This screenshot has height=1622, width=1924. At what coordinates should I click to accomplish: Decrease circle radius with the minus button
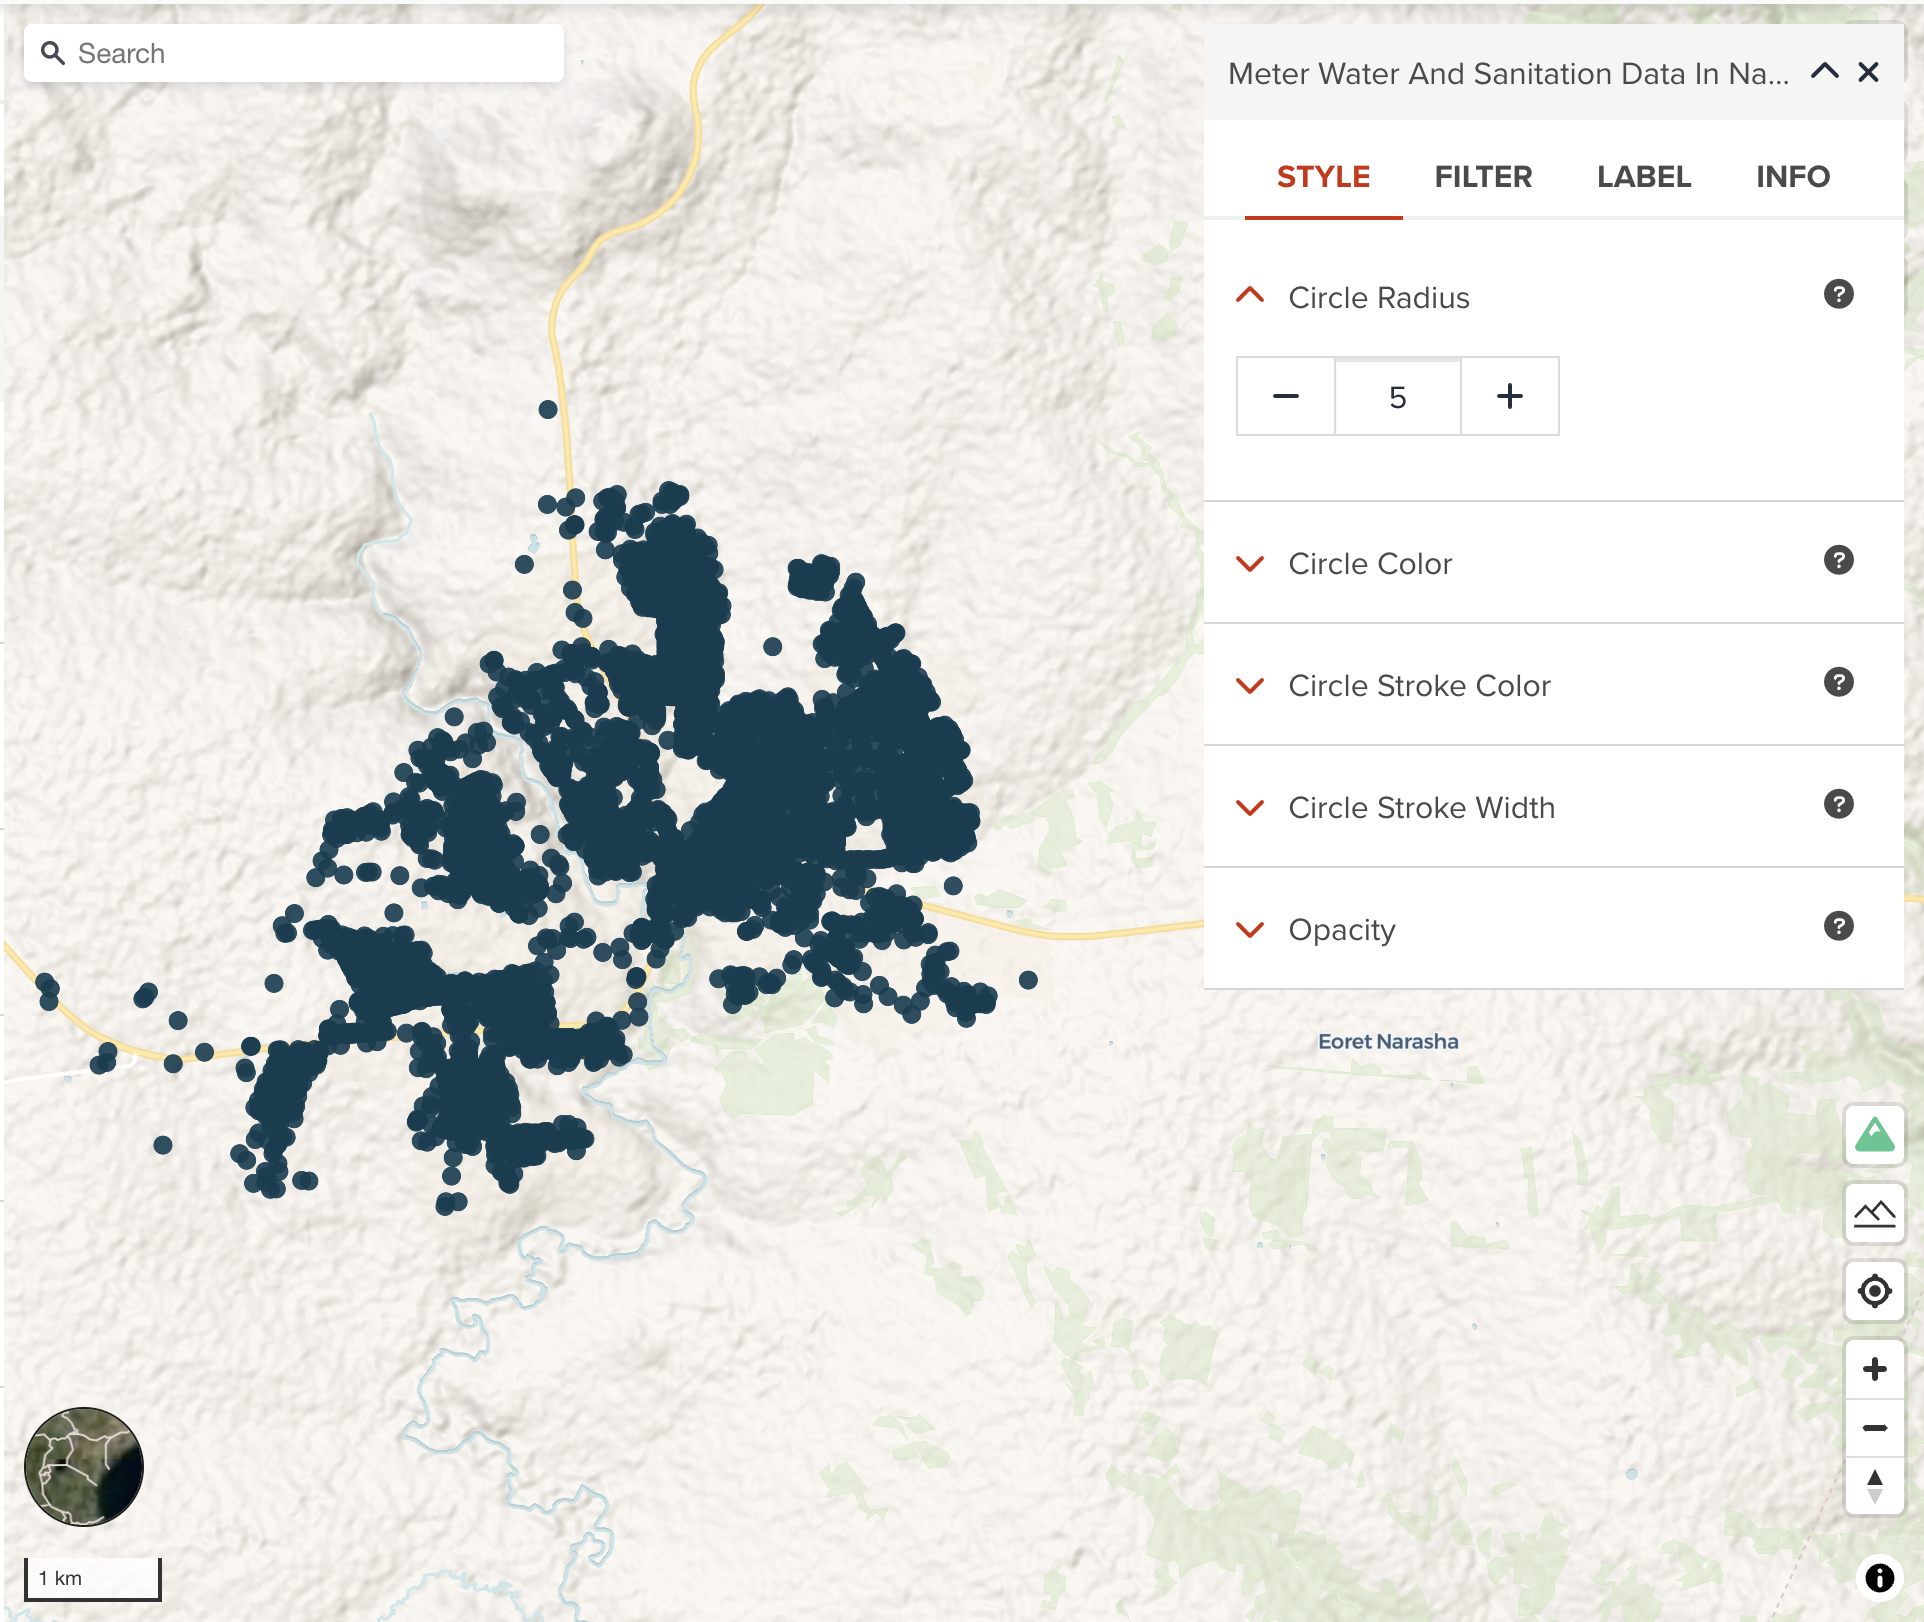click(1286, 397)
